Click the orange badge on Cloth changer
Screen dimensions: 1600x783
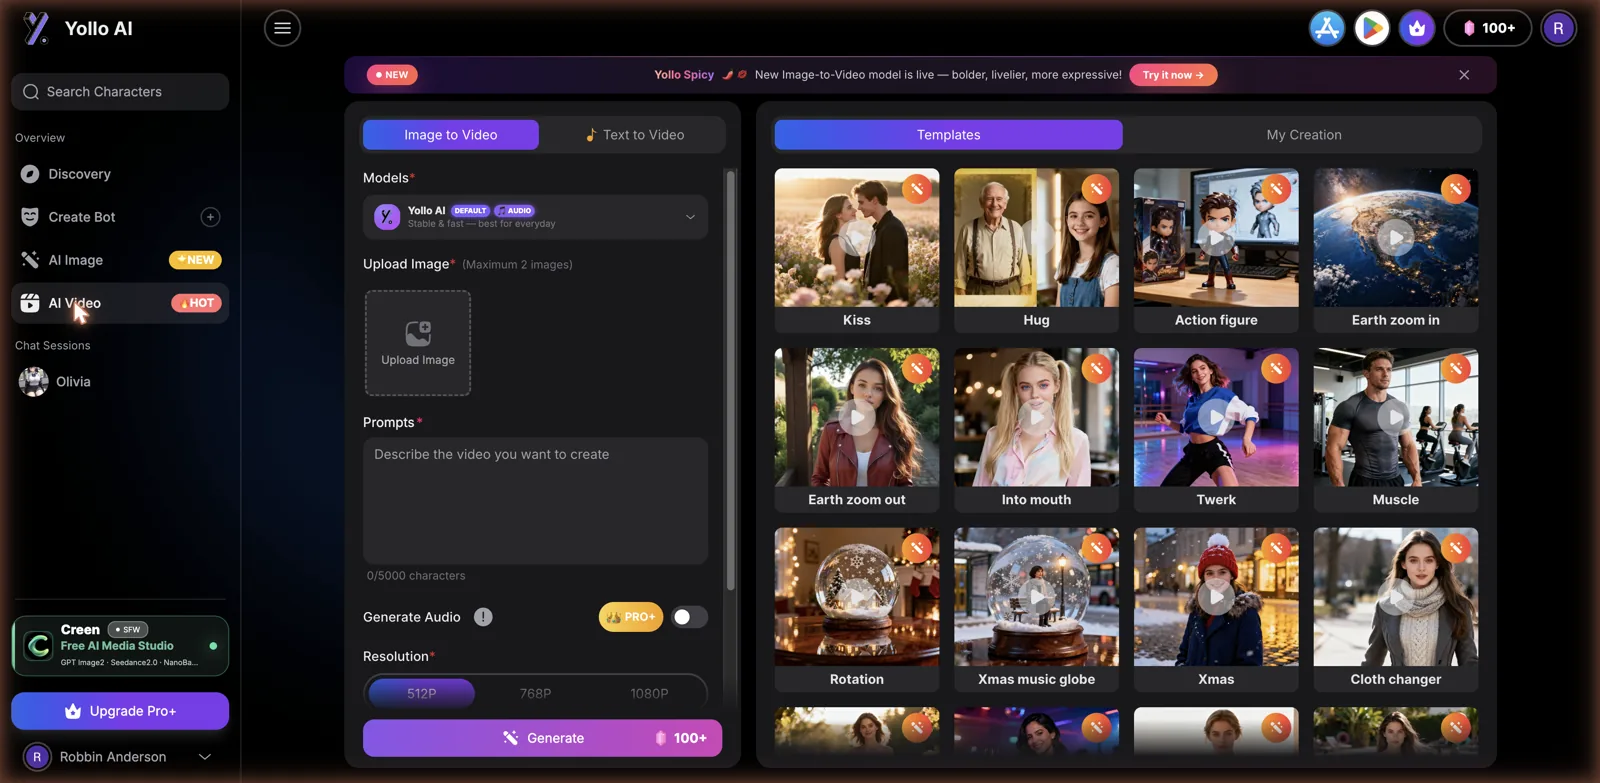click(x=1456, y=548)
